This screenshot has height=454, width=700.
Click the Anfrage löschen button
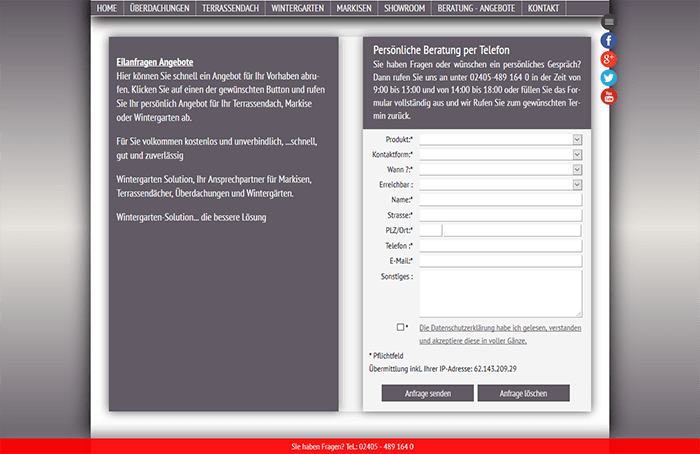tap(523, 393)
